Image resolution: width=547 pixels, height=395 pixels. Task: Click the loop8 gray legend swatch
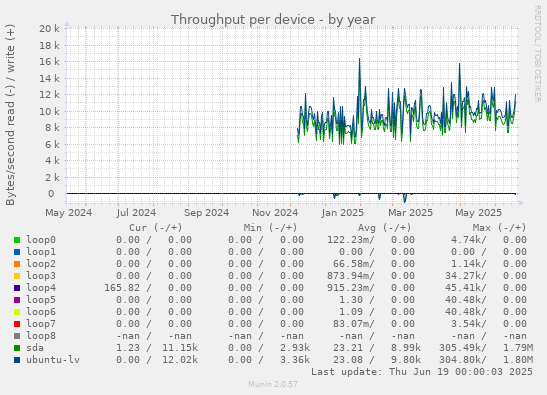pyautogui.click(x=17, y=336)
